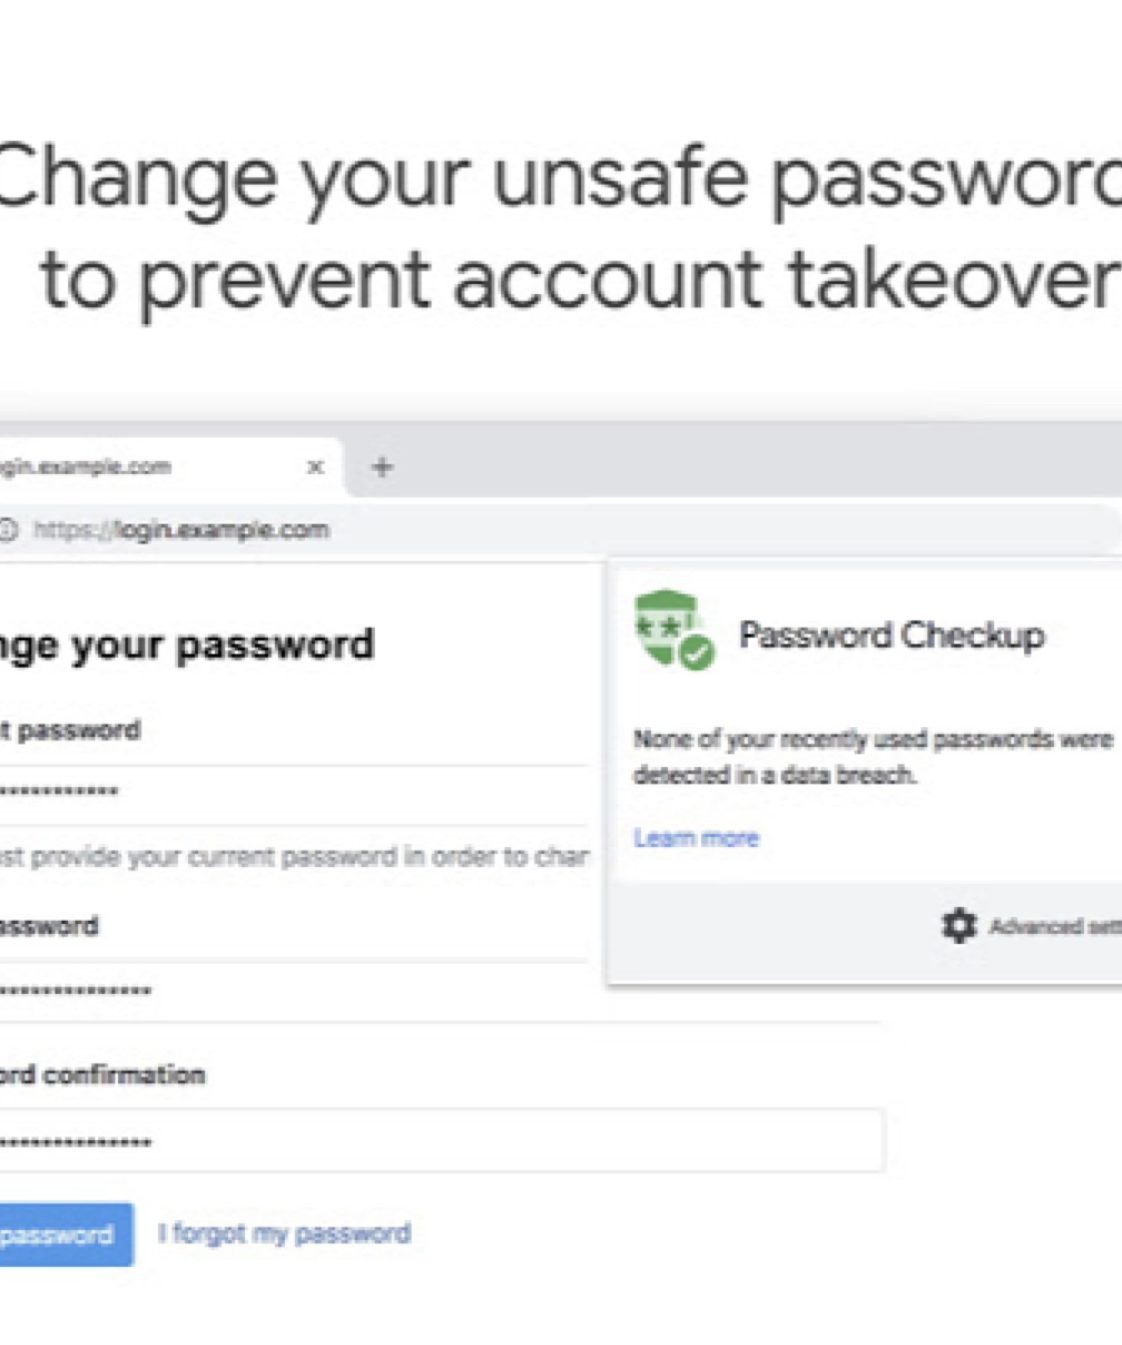
Task: Click the password confirmation field label
Action: tap(102, 1075)
